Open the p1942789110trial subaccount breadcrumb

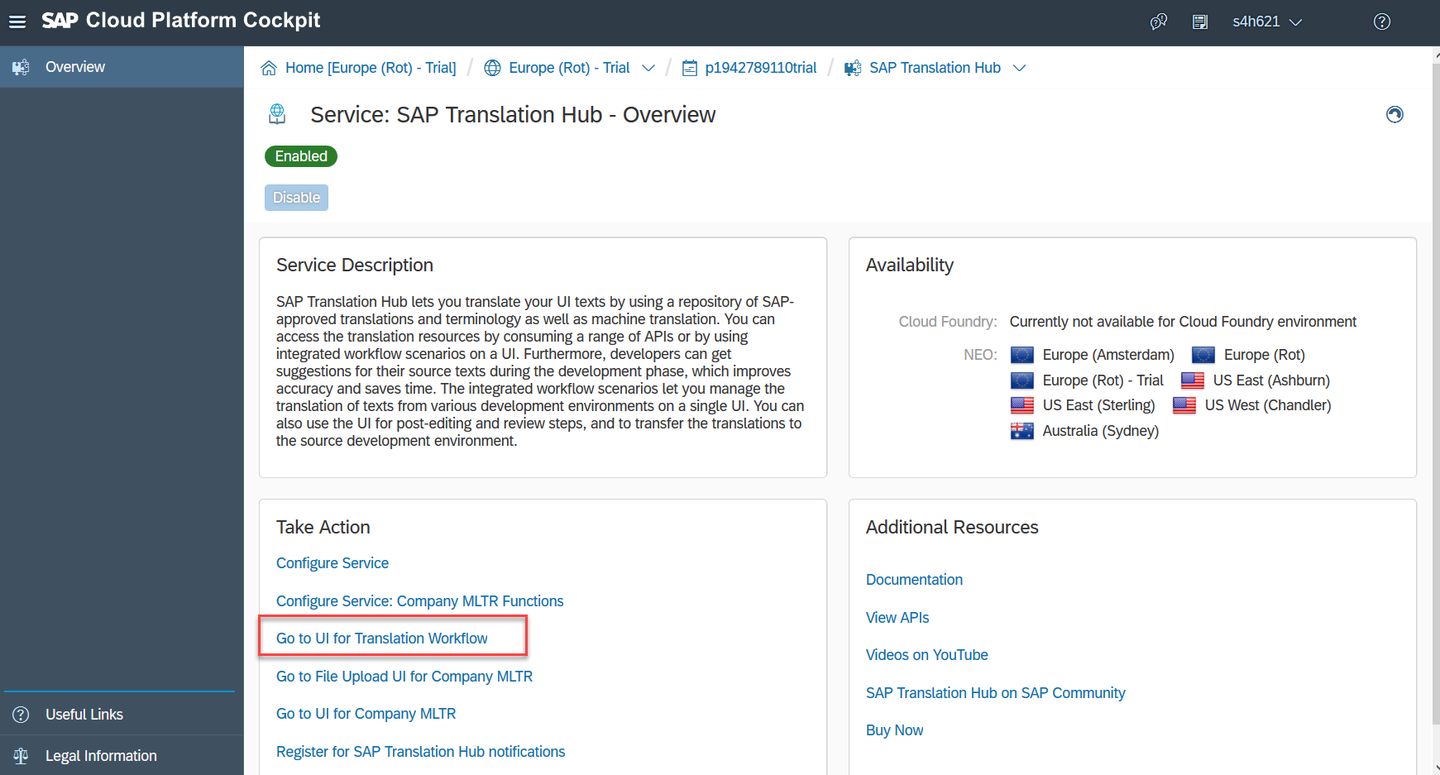coord(761,68)
